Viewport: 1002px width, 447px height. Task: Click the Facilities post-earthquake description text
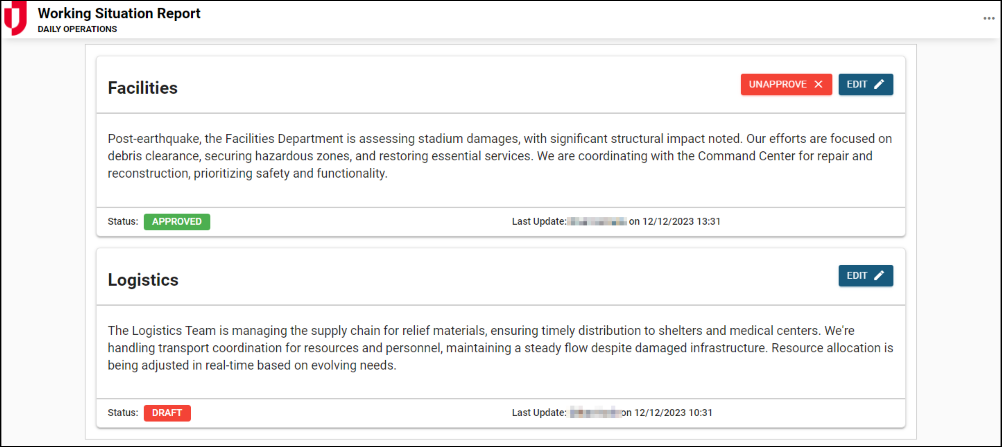(x=499, y=156)
